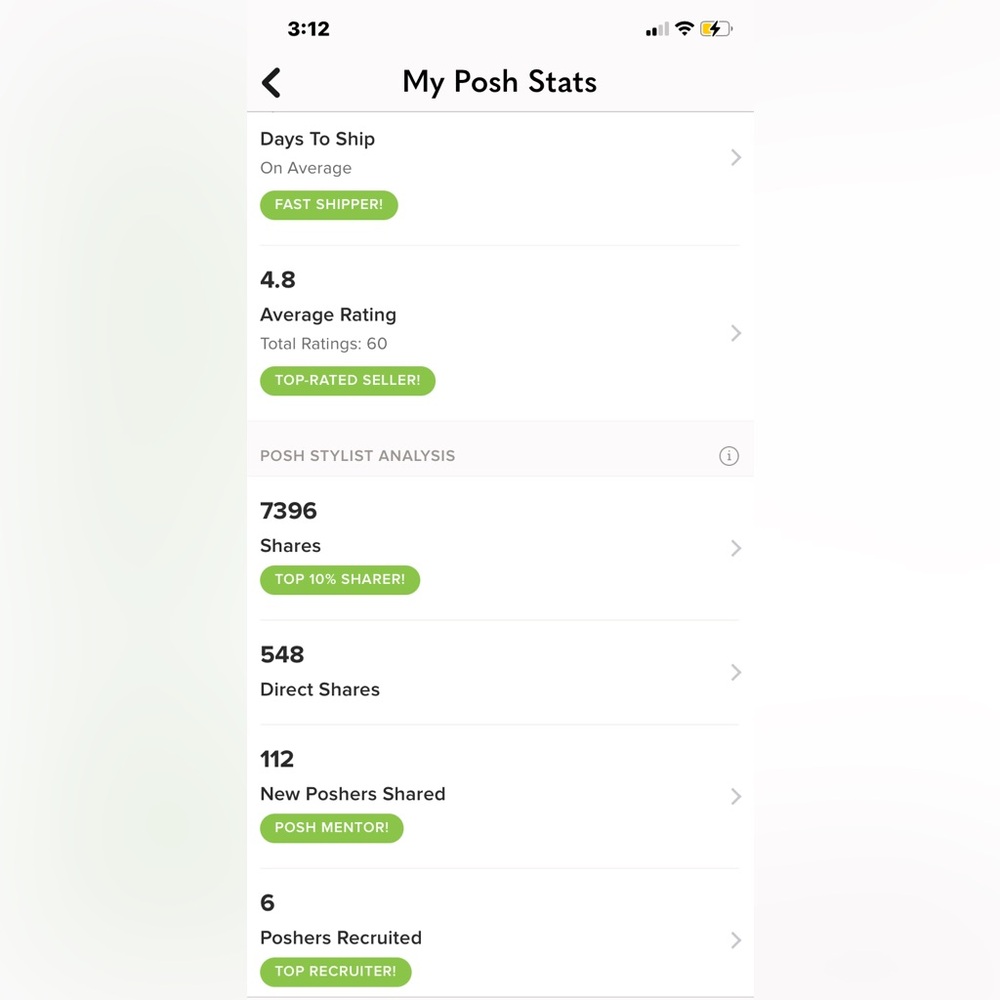Tap the TOP 10% SHARER! badge
The image size is (1000, 1000).
pos(340,579)
